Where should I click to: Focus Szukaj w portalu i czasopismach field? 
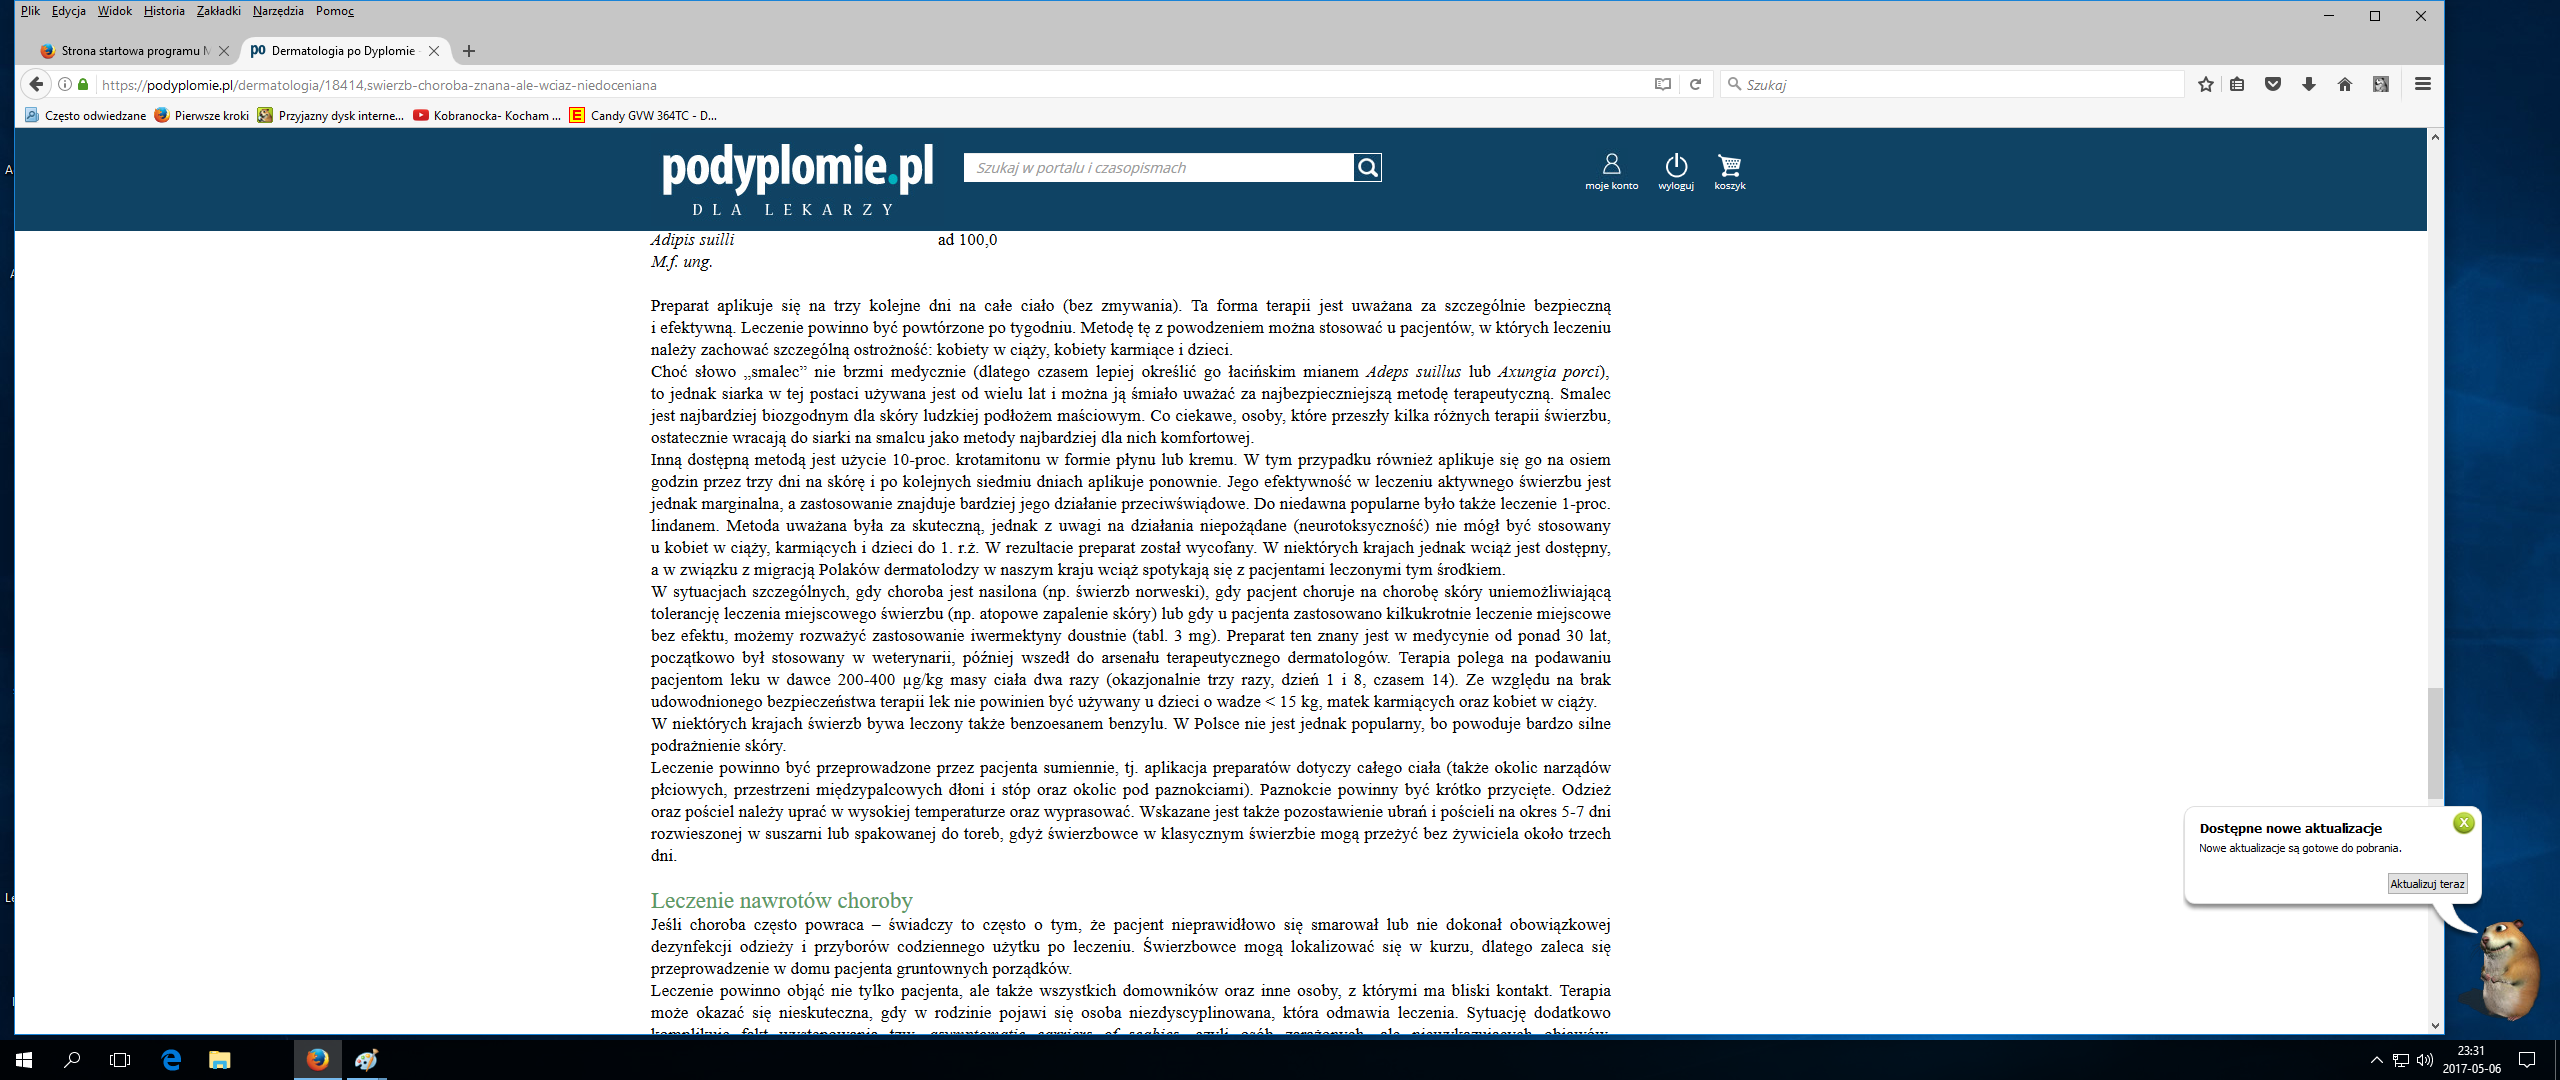[x=1159, y=167]
